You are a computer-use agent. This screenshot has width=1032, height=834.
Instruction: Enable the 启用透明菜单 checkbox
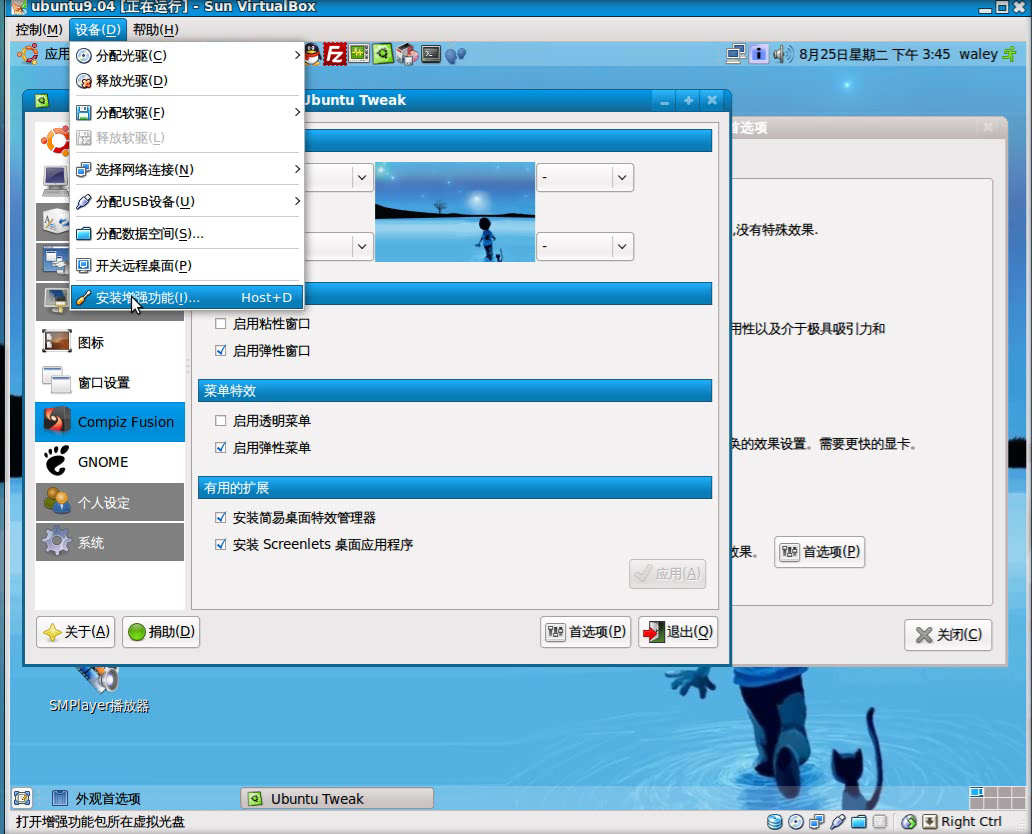(220, 421)
